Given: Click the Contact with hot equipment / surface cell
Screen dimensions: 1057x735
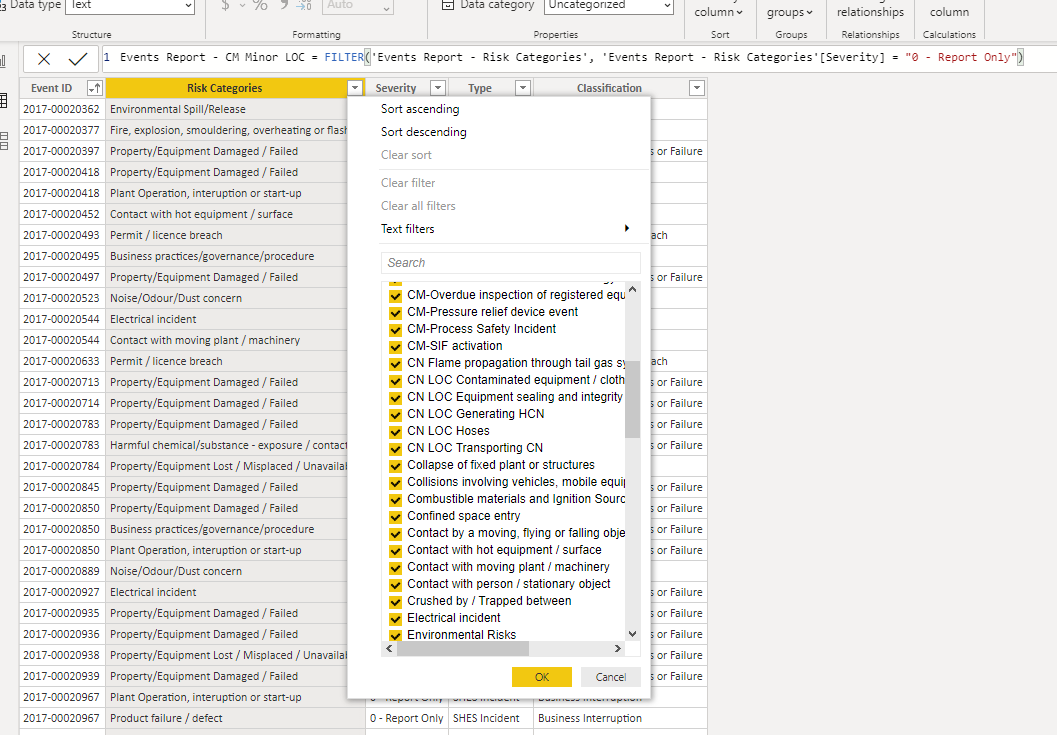Looking at the screenshot, I should [226, 214].
